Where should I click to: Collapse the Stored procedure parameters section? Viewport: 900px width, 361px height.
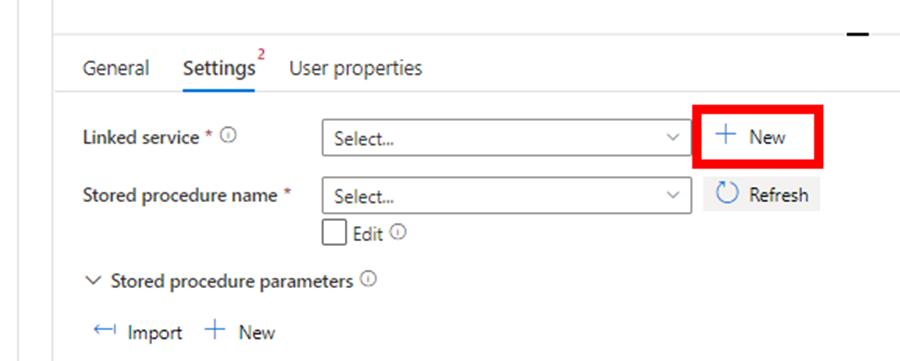point(92,281)
